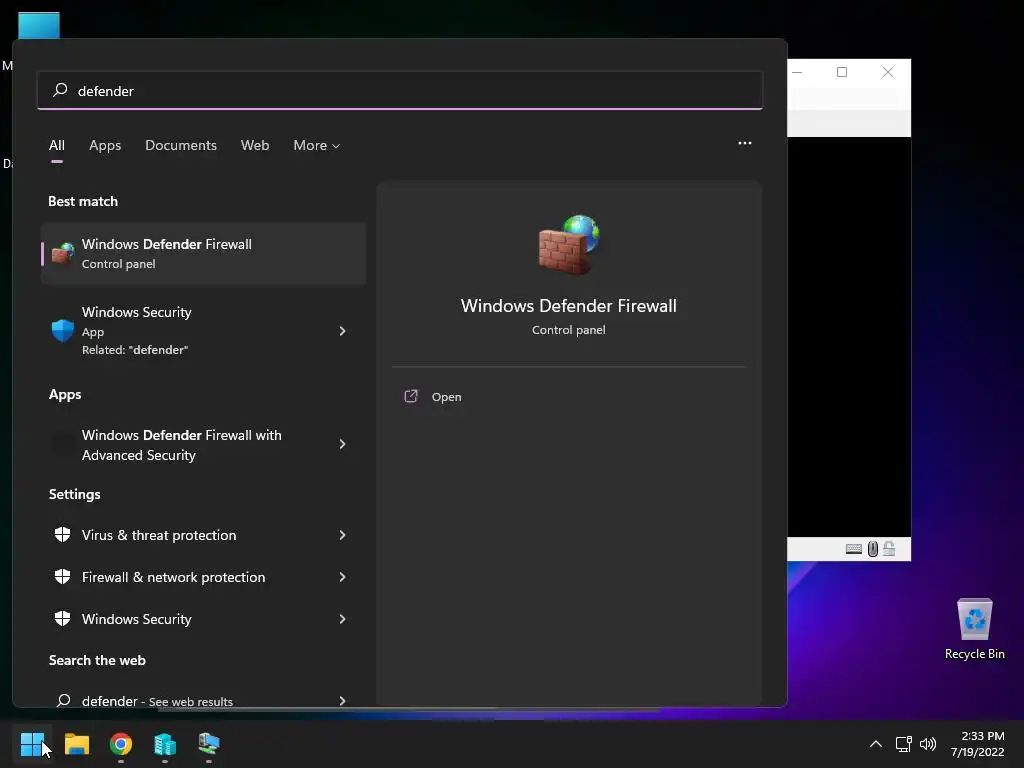
Task: Open File Explorer from the taskbar
Action: pos(76,744)
